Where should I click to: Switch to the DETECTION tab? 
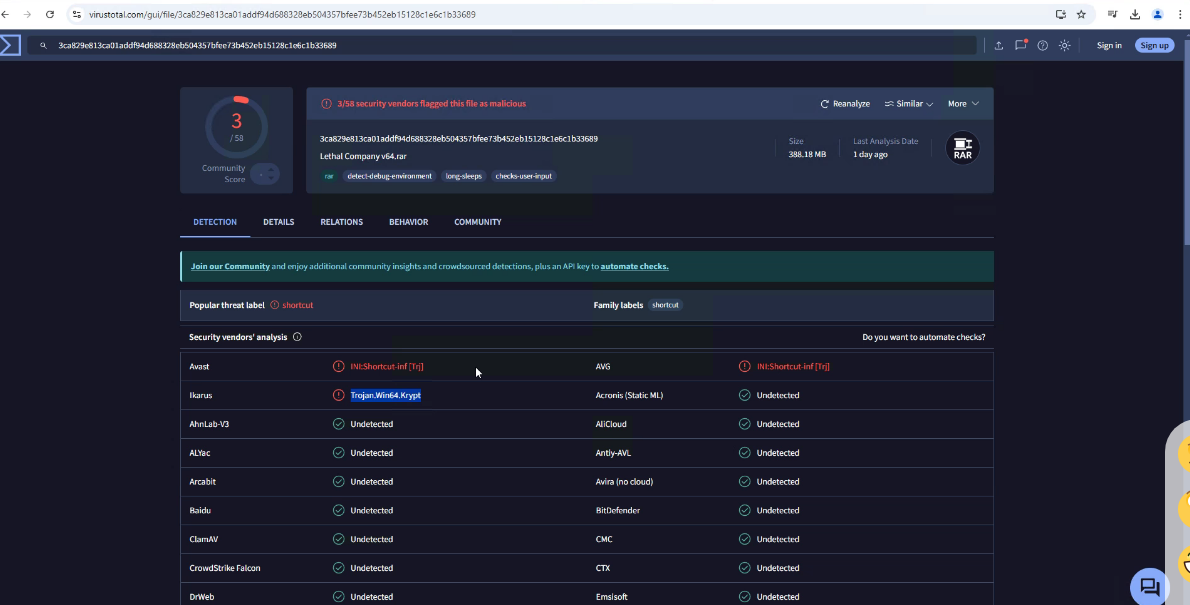click(215, 222)
